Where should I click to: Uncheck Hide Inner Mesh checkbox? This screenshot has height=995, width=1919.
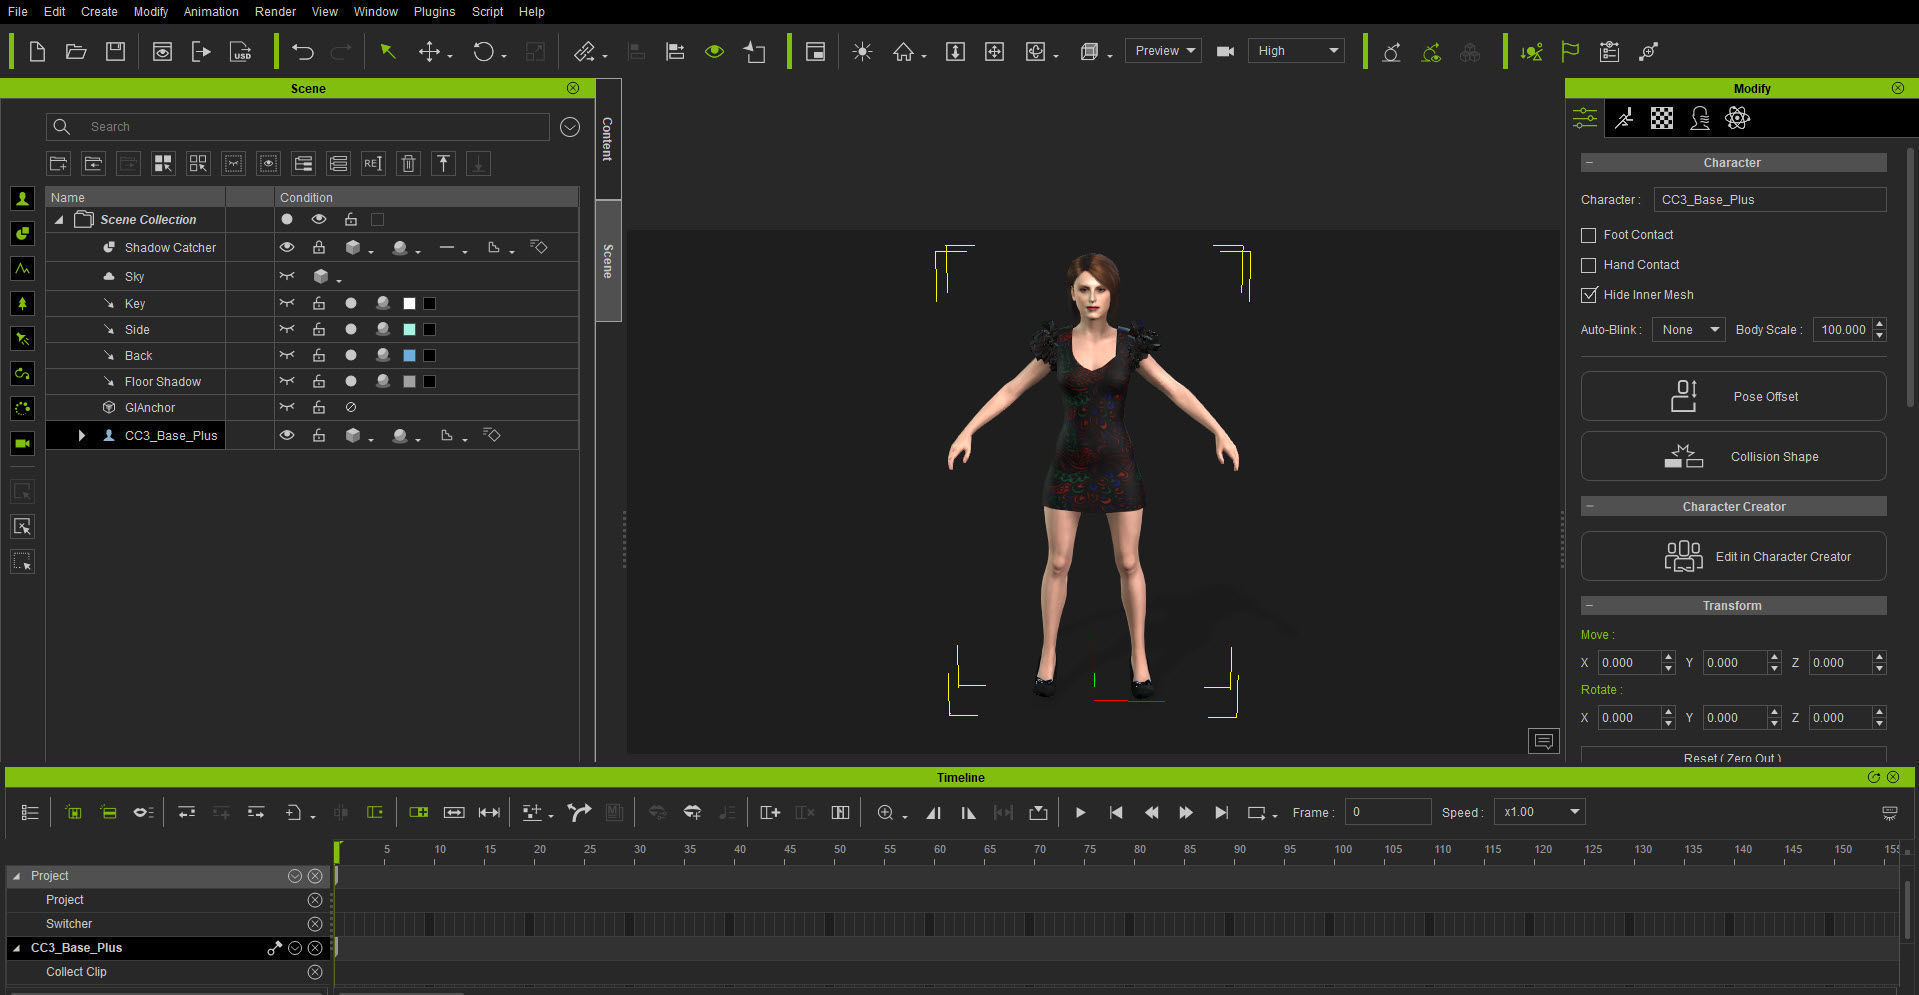tap(1588, 295)
